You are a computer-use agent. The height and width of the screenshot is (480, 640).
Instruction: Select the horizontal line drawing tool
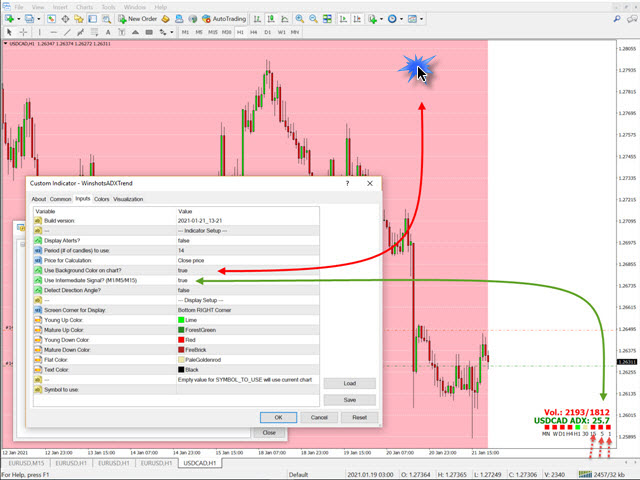tap(53, 32)
